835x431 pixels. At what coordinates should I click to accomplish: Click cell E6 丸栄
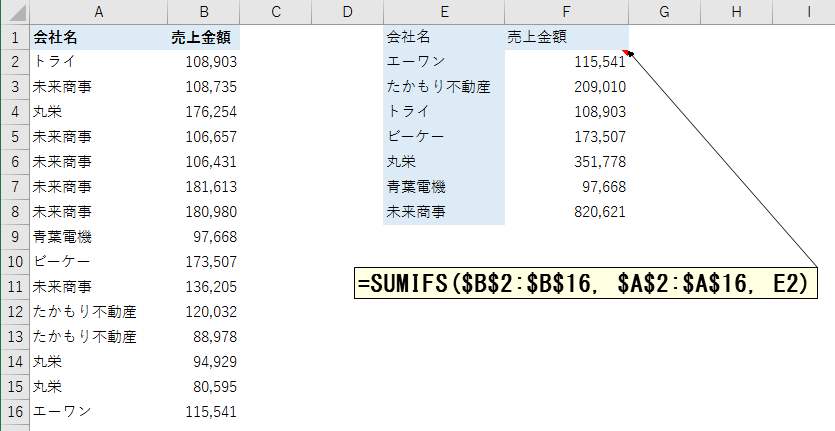pos(444,162)
